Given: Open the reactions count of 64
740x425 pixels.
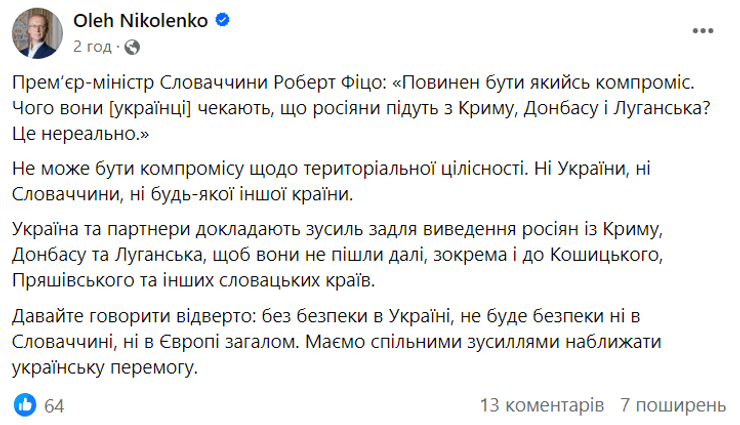Looking at the screenshot, I should 54,405.
